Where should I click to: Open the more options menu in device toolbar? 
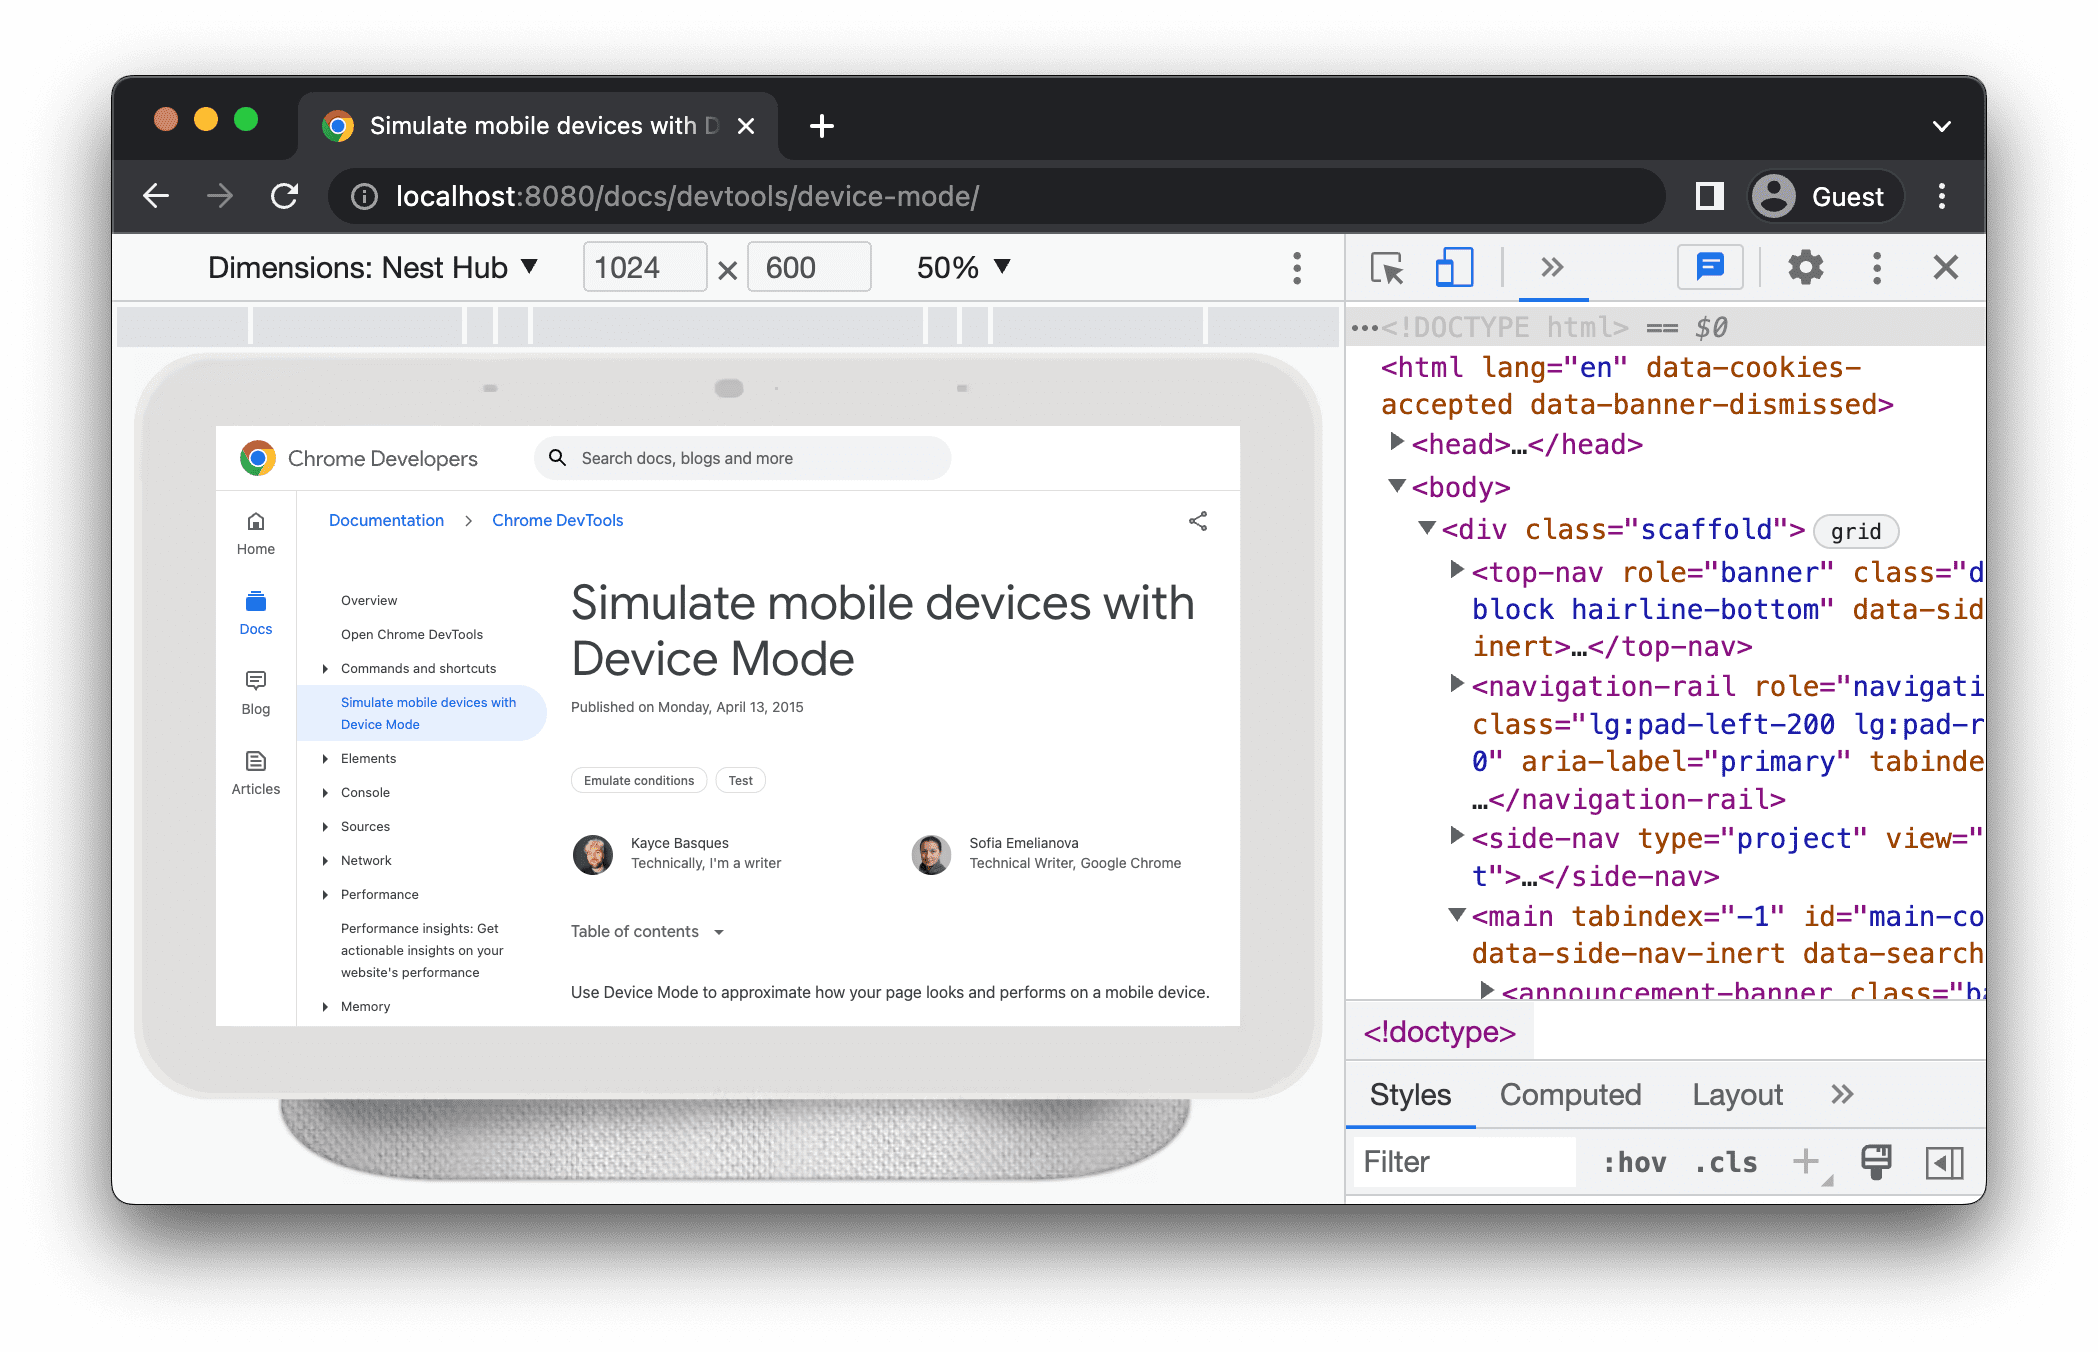(x=1297, y=268)
